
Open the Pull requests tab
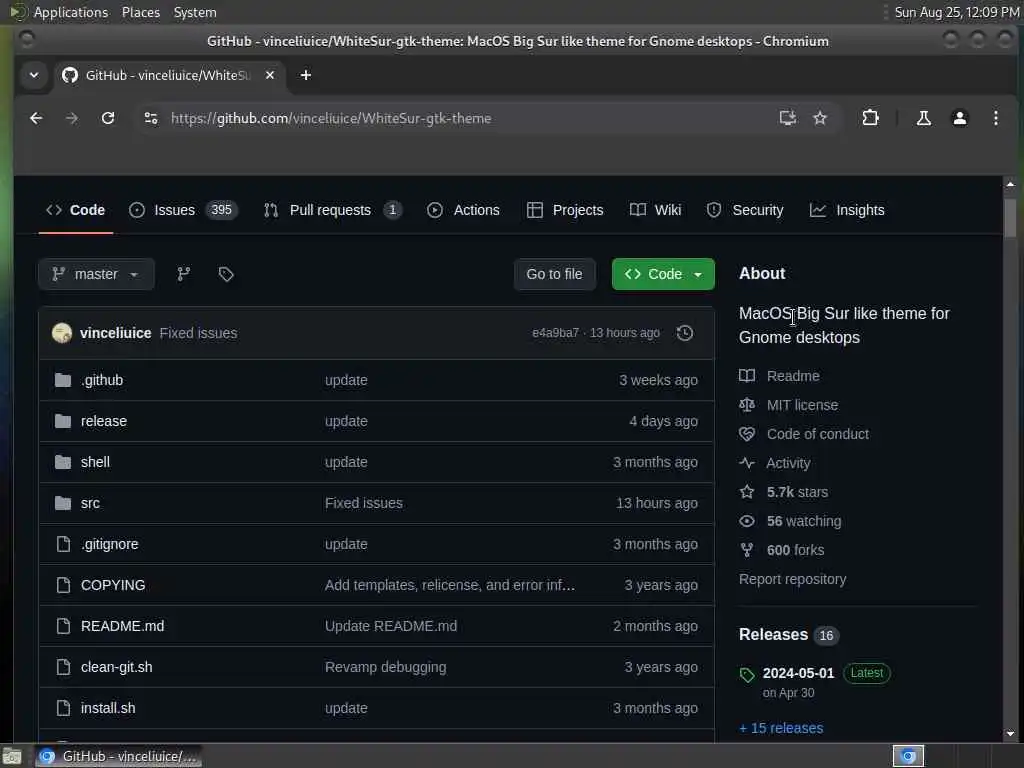[332, 210]
